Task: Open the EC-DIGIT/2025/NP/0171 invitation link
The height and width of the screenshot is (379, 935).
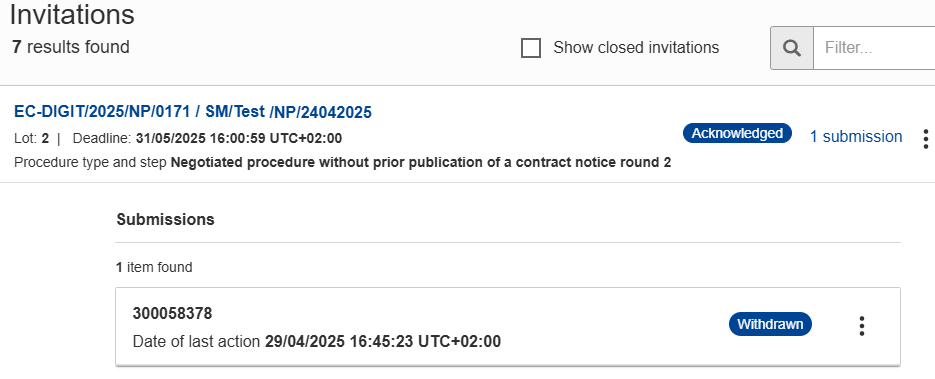Action: [x=193, y=112]
